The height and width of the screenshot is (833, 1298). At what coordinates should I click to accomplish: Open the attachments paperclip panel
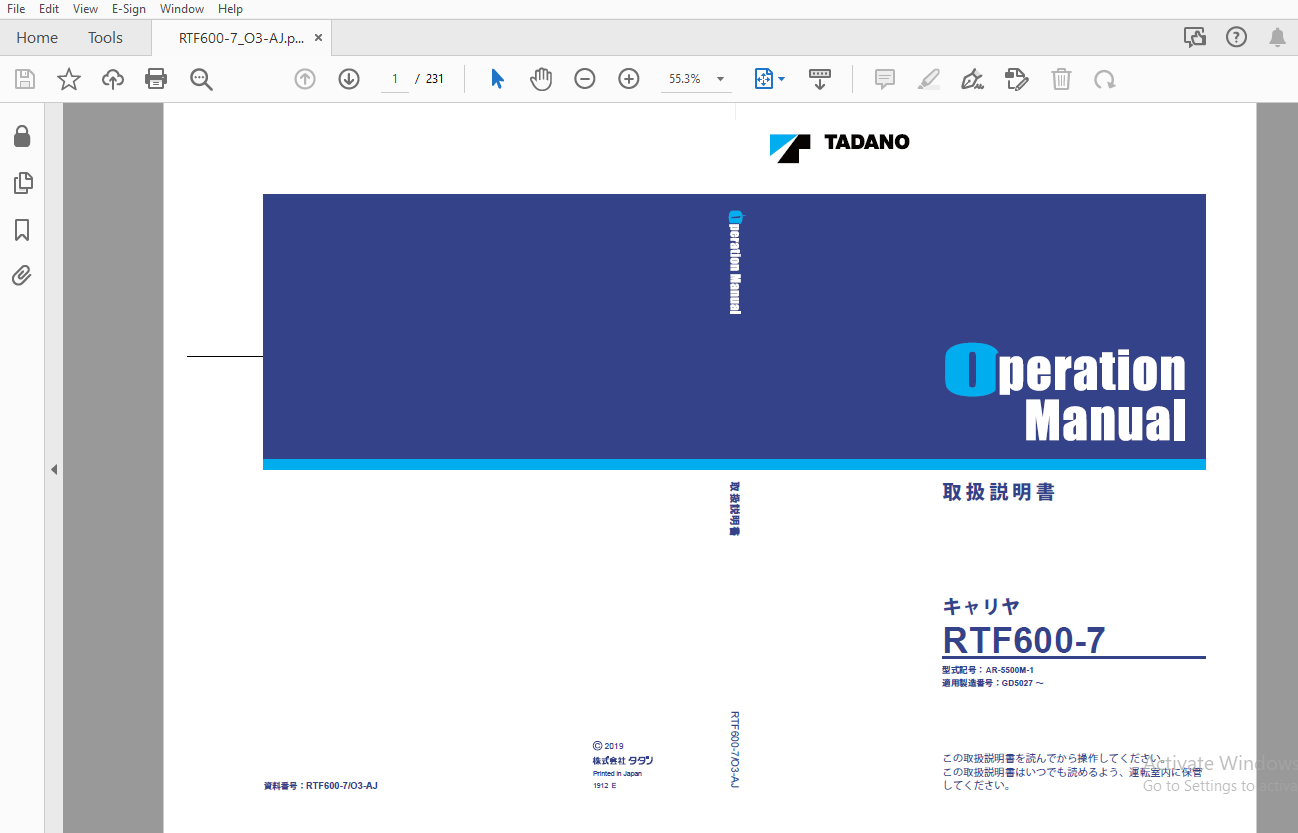[22, 275]
